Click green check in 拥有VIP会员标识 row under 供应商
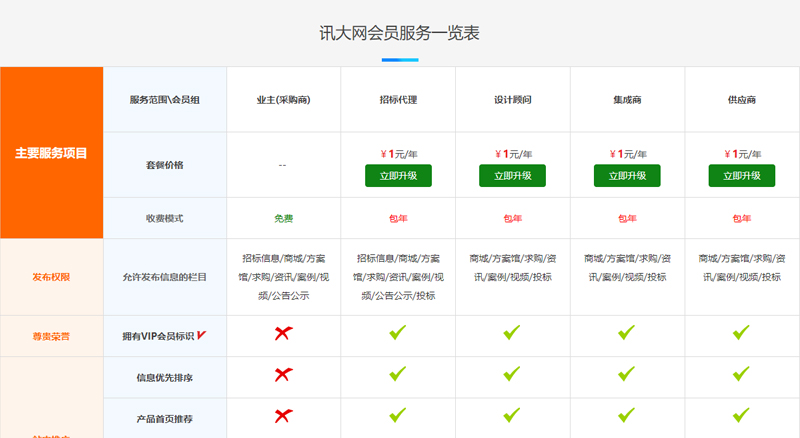The width and height of the screenshot is (800, 438). point(742,332)
